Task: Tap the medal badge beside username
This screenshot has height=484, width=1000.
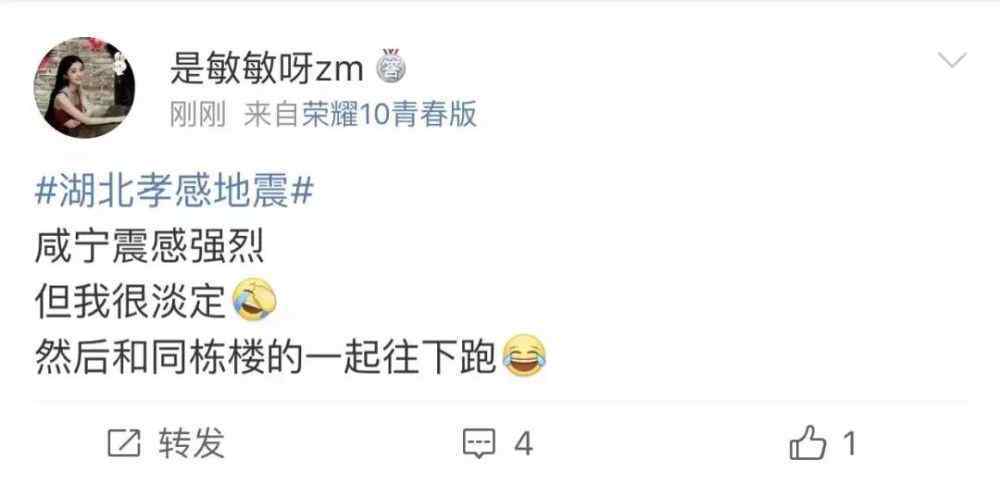Action: pyautogui.click(x=390, y=66)
